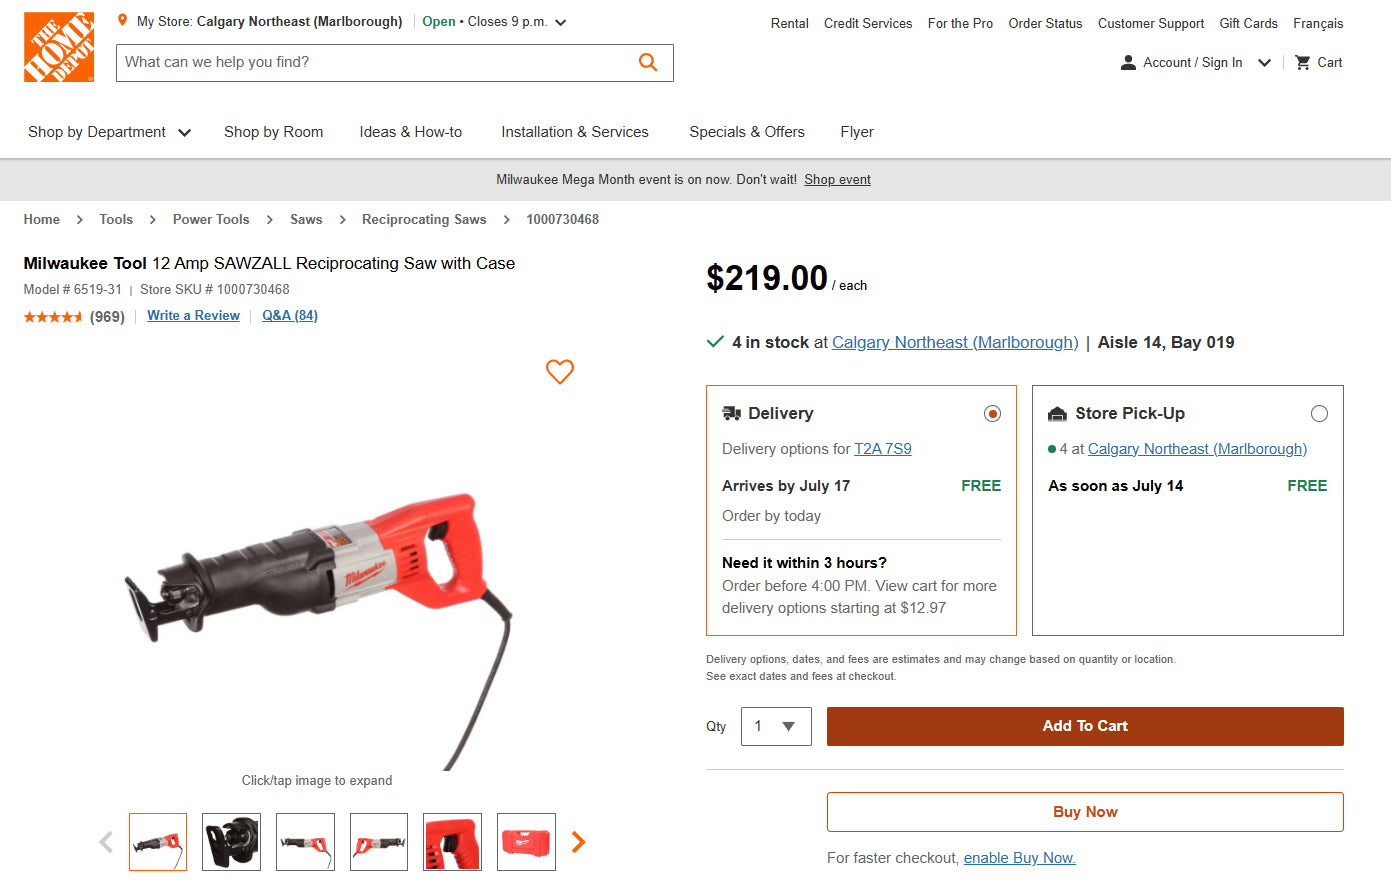Show next product thumbnails with right arrow

pyautogui.click(x=578, y=842)
